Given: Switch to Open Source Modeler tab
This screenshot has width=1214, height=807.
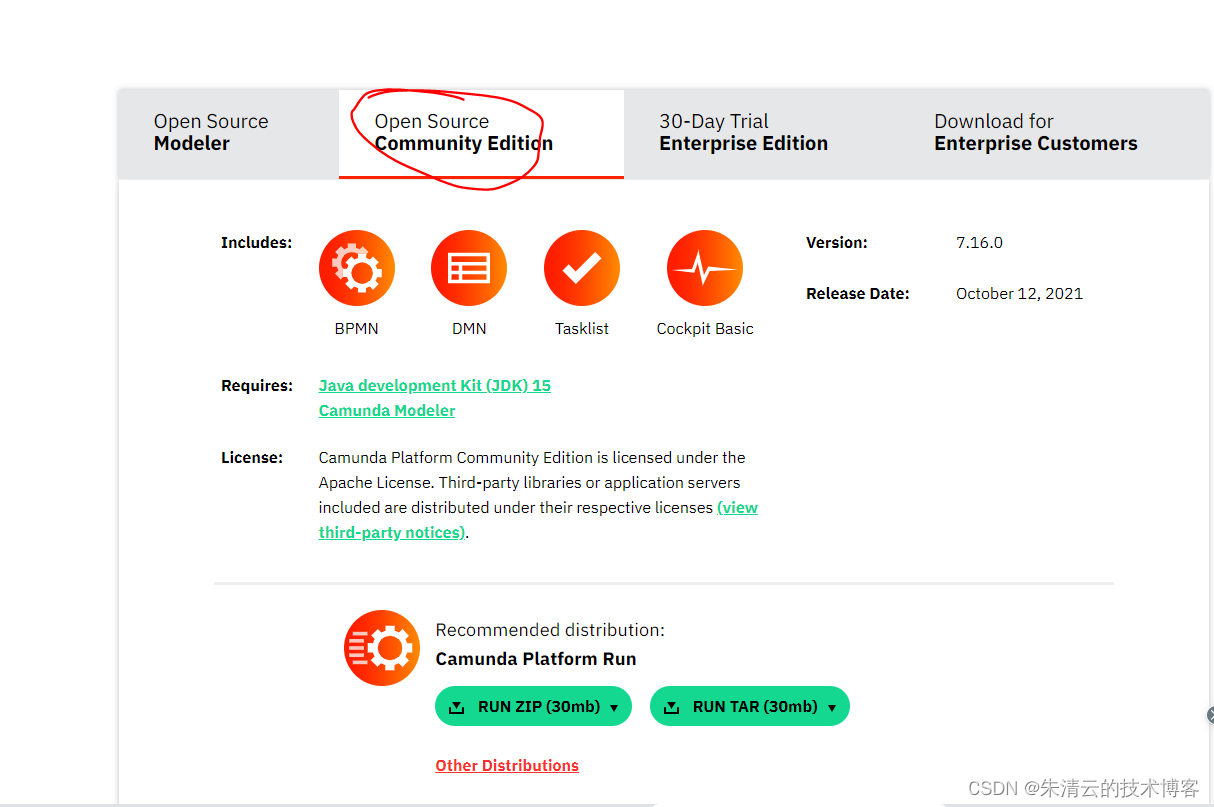Looking at the screenshot, I should (228, 133).
